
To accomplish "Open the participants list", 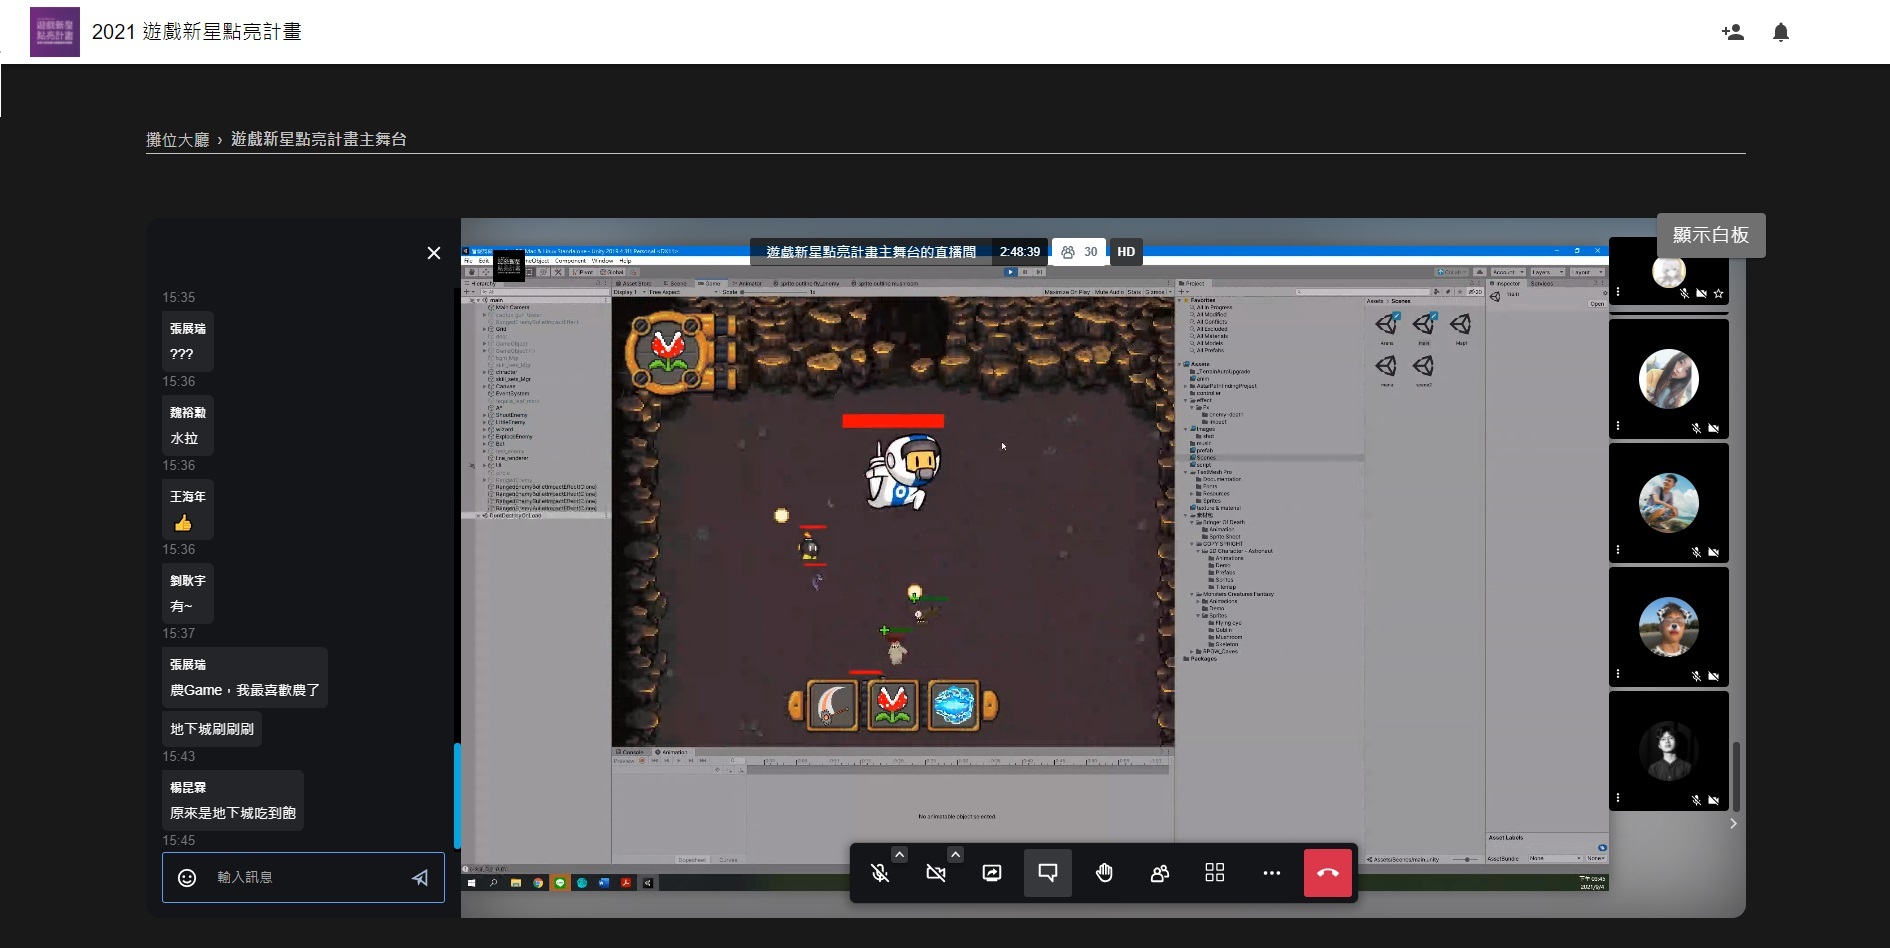I will pos(1160,873).
